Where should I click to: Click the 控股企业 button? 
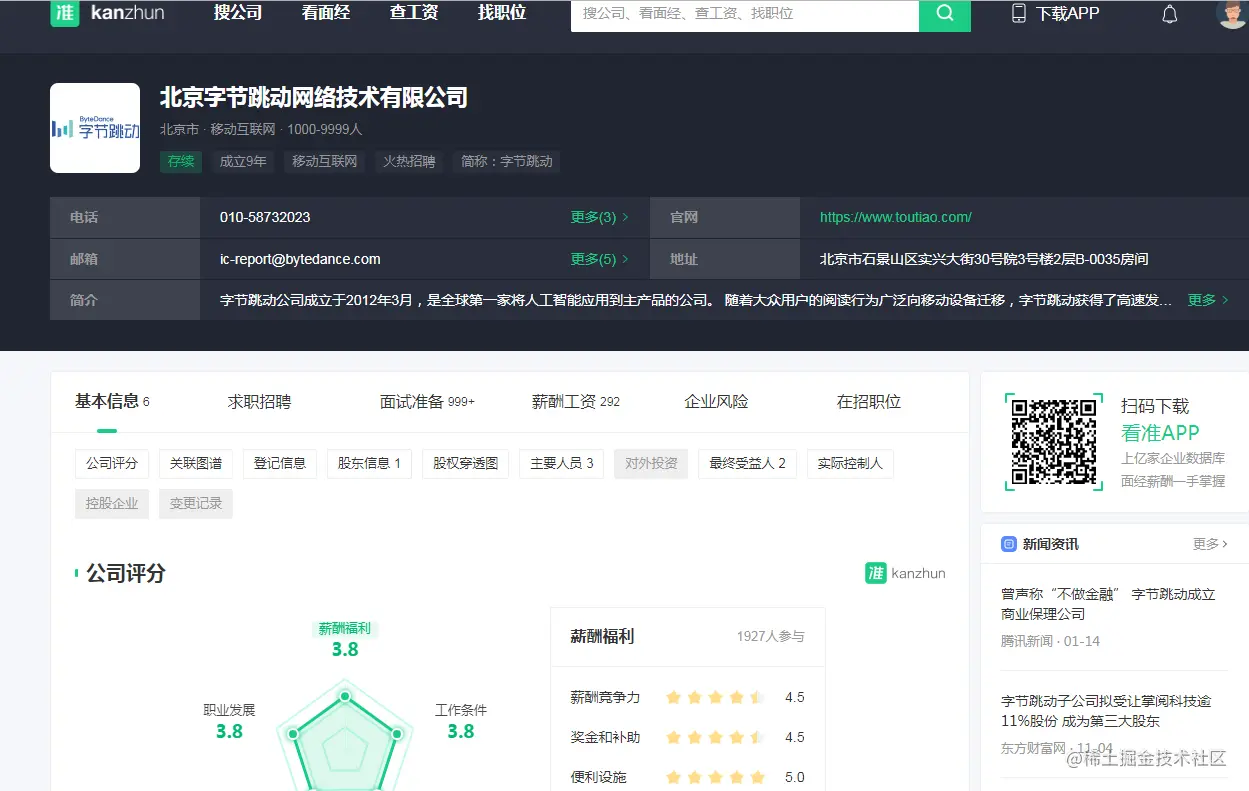(x=112, y=504)
